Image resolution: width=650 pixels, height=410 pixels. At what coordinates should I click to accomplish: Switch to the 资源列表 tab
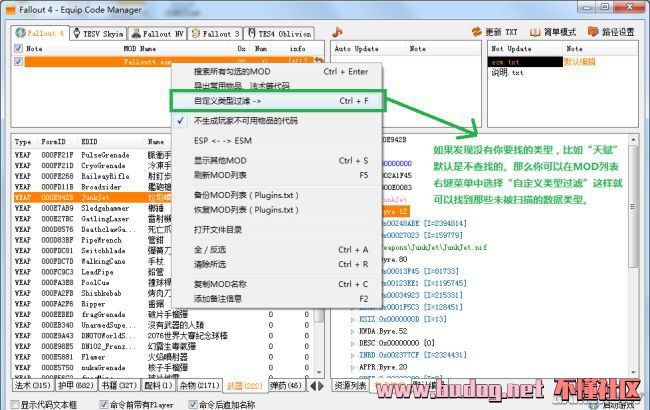point(351,386)
